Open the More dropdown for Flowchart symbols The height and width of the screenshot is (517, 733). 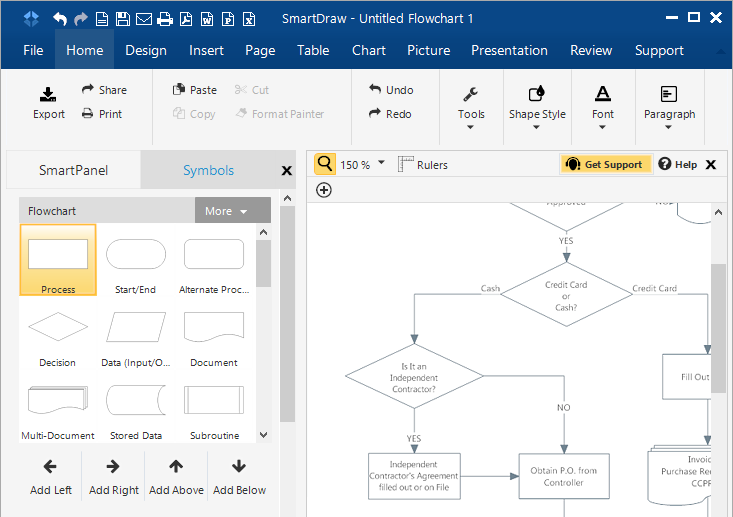[x=232, y=211]
